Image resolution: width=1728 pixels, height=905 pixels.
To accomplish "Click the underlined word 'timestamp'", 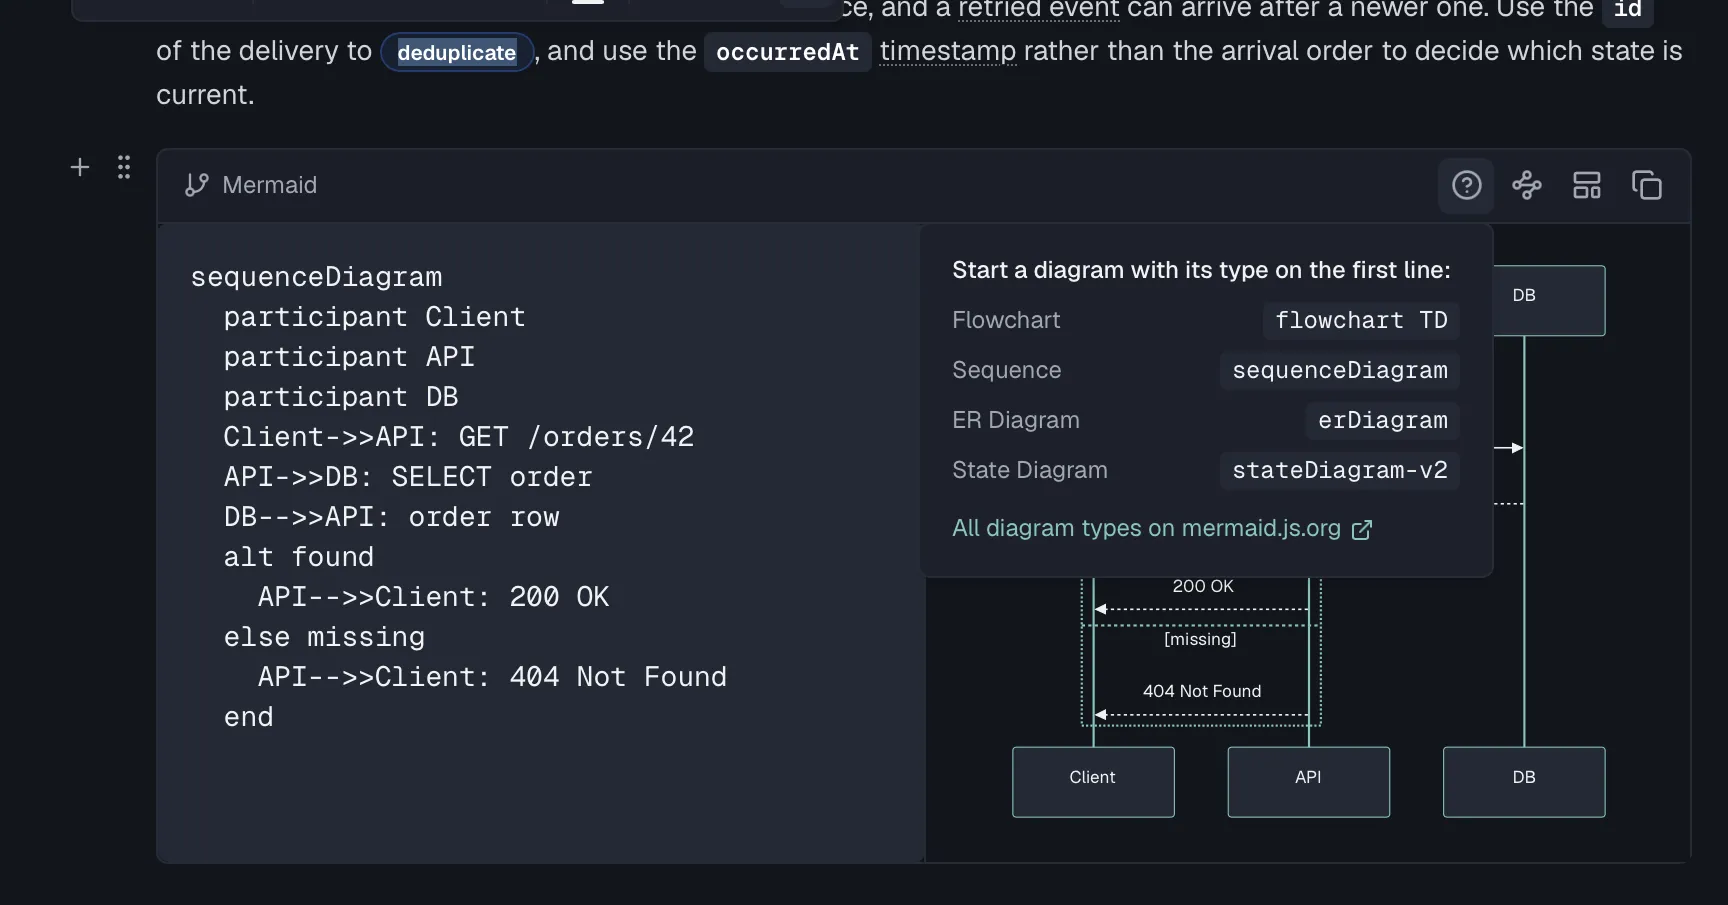I will click(947, 51).
